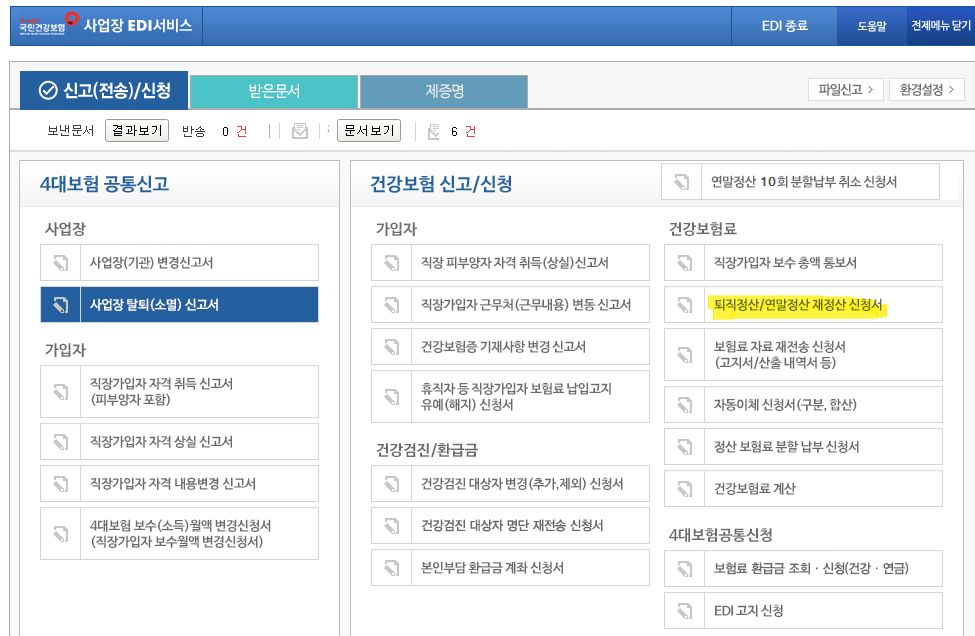This screenshot has width=975, height=636.
Task: Open 자동이체 신청서(구분, 합산)
Action: pyautogui.click(x=803, y=405)
